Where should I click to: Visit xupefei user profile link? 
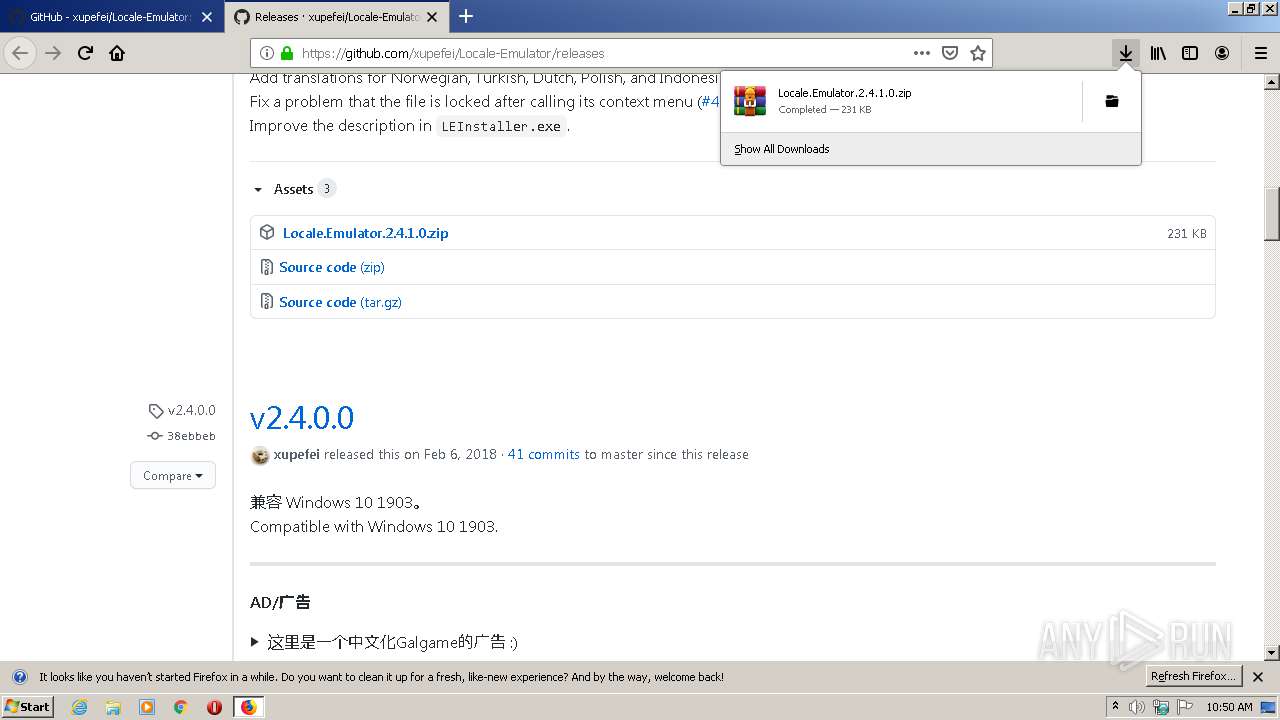tap(296, 454)
